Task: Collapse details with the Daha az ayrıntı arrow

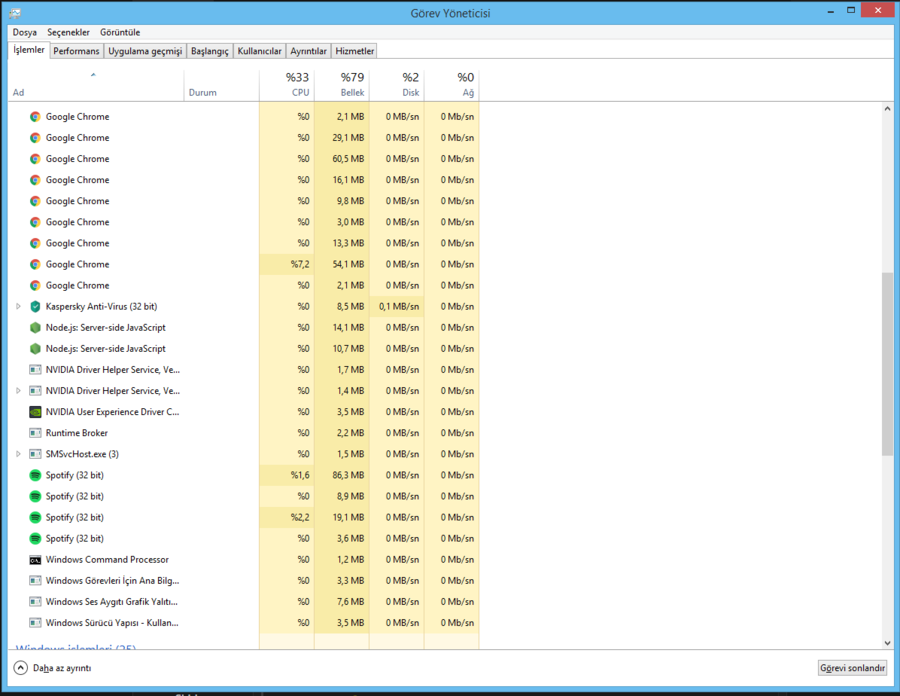Action: 20,667
